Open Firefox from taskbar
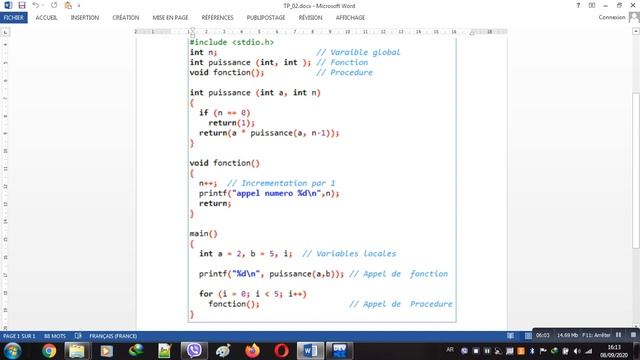 (x=252, y=351)
